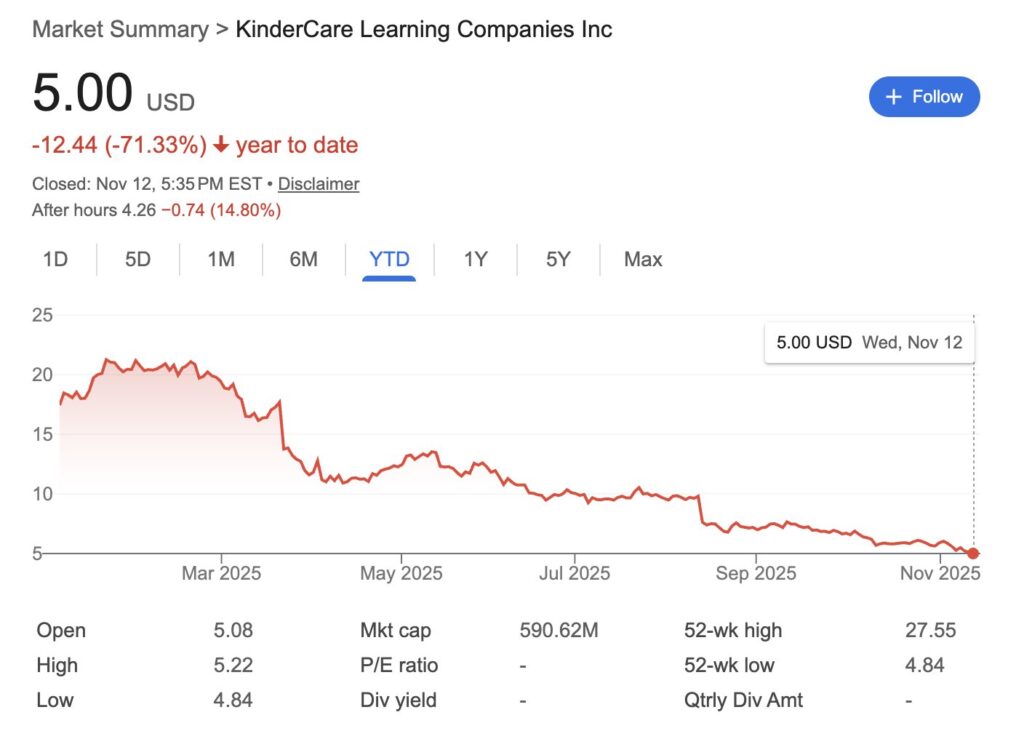Viewport: 1024px width, 739px height.
Task: Switch to the 5D chart view
Action: [x=137, y=259]
